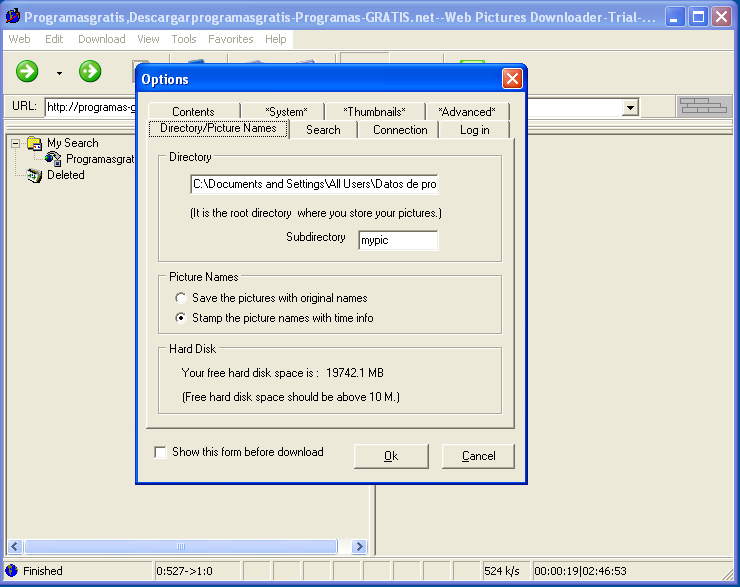Open the Favorites menu
Screen dimensions: 740x587
click(x=231, y=39)
